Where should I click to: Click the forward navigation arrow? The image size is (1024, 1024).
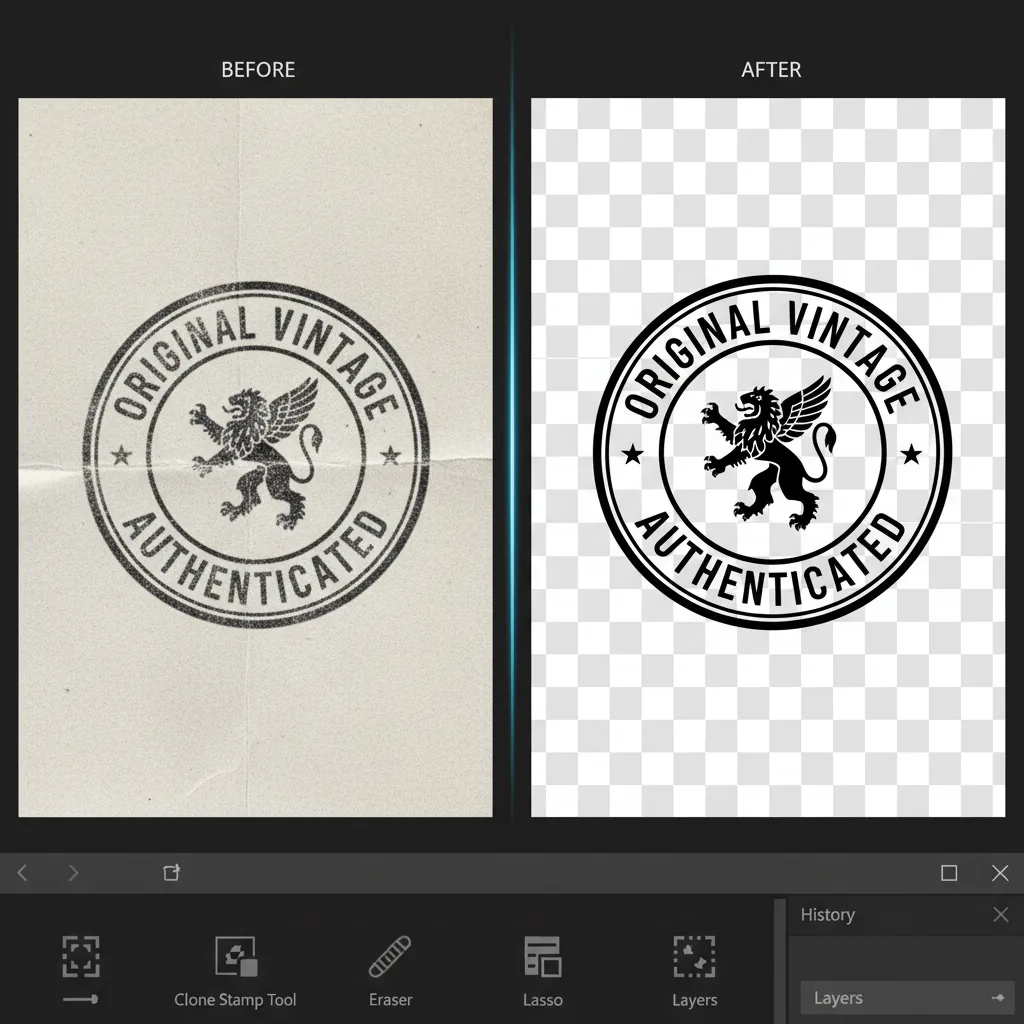pyautogui.click(x=72, y=872)
